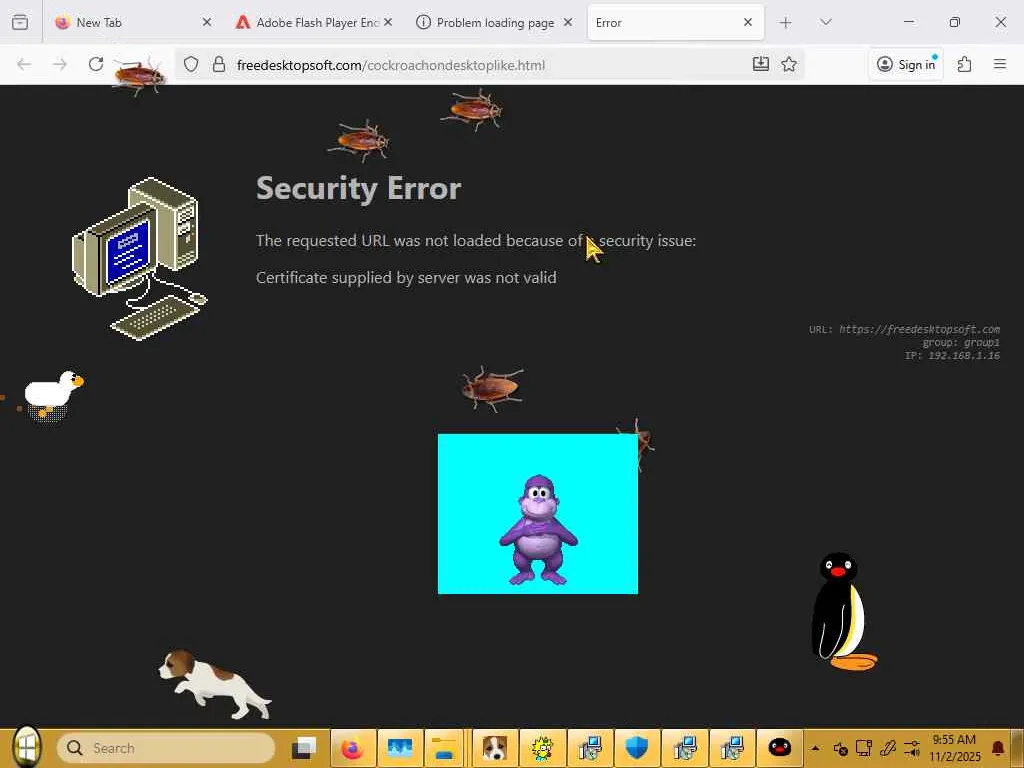The height and width of the screenshot is (768, 1024).
Task: Open Firefox from the taskbar
Action: pyautogui.click(x=352, y=748)
